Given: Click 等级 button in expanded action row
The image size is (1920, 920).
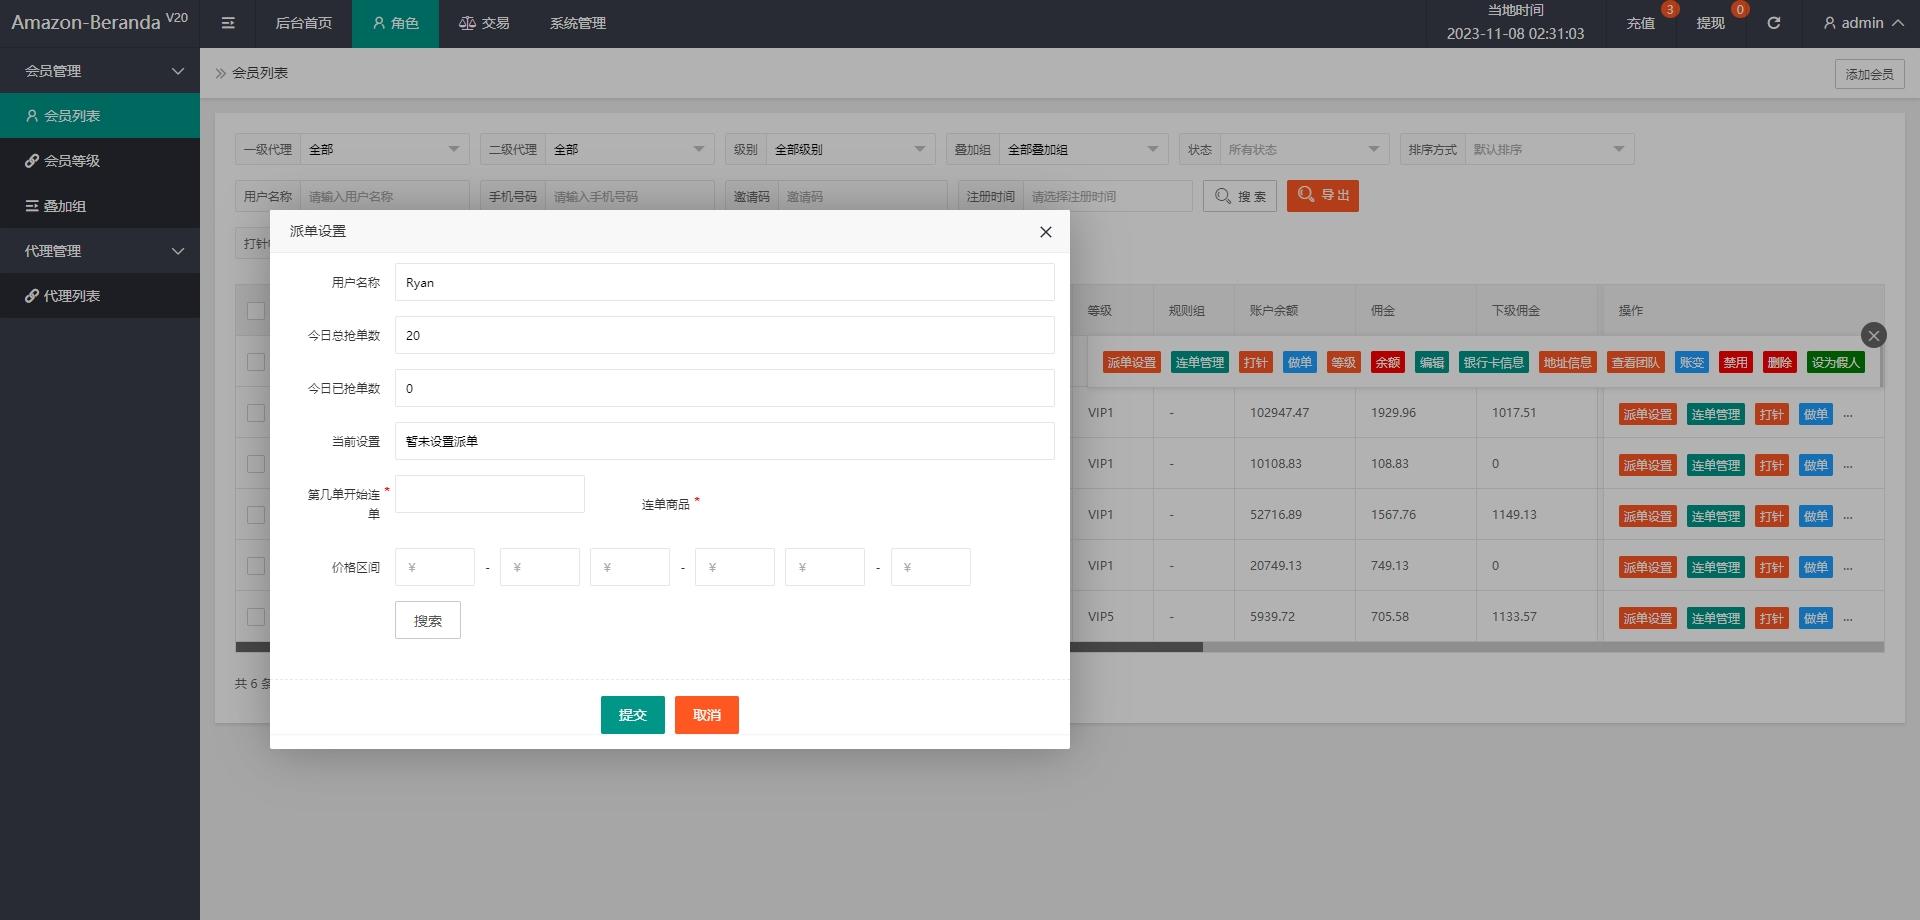Looking at the screenshot, I should click(x=1344, y=362).
